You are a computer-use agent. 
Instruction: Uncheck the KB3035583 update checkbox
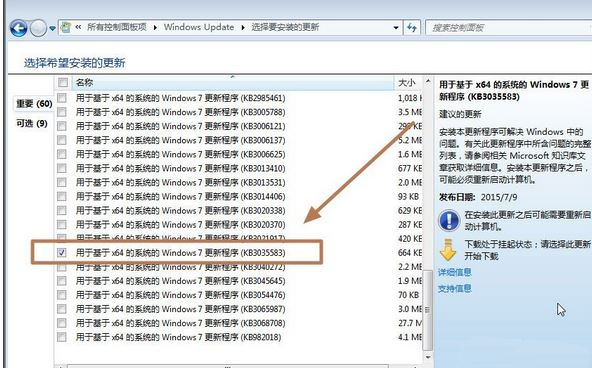click(62, 252)
